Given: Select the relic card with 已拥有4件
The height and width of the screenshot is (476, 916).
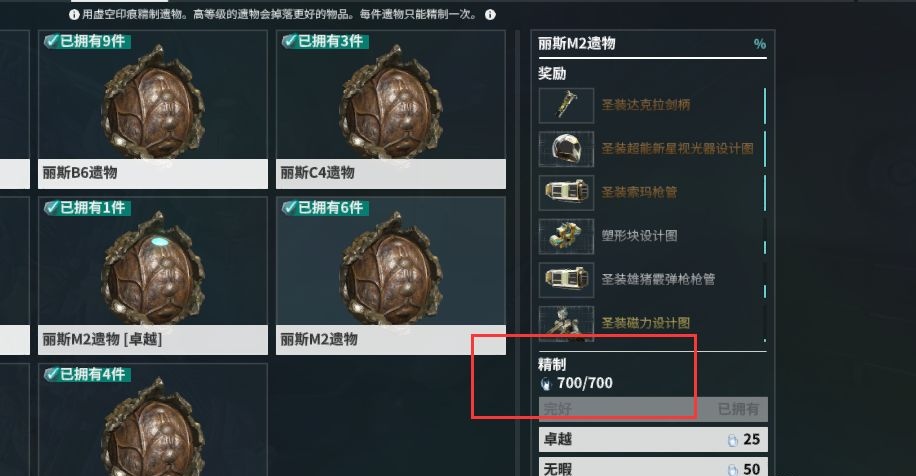Looking at the screenshot, I should [x=153, y=419].
